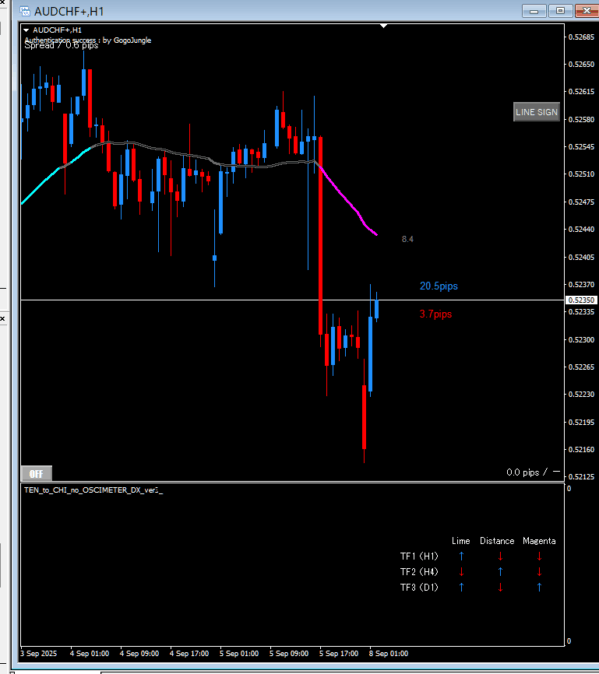Minimize the AUDCHF+,H1 chart window
Screen dimensions: 599x674
534,11
